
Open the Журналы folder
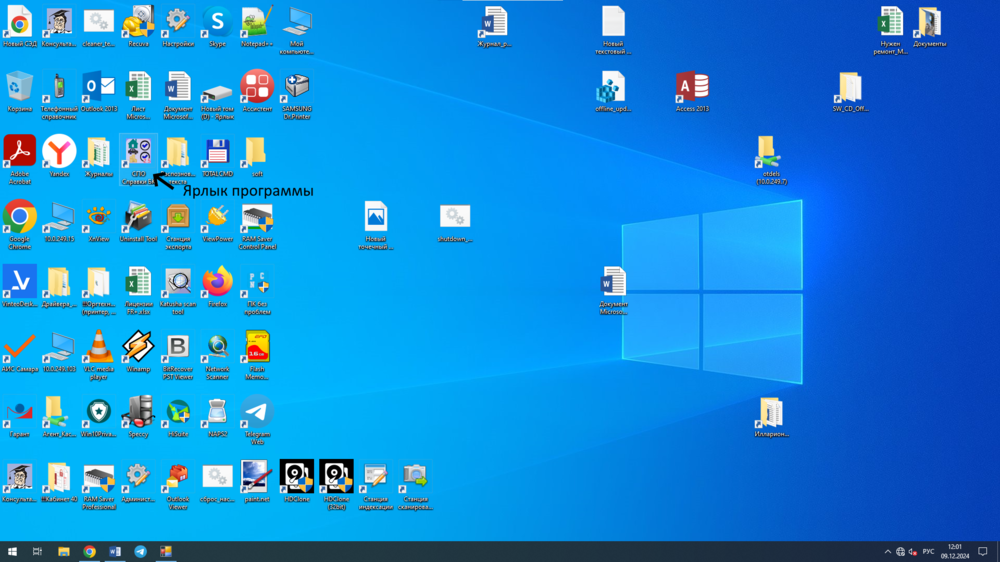tap(99, 157)
